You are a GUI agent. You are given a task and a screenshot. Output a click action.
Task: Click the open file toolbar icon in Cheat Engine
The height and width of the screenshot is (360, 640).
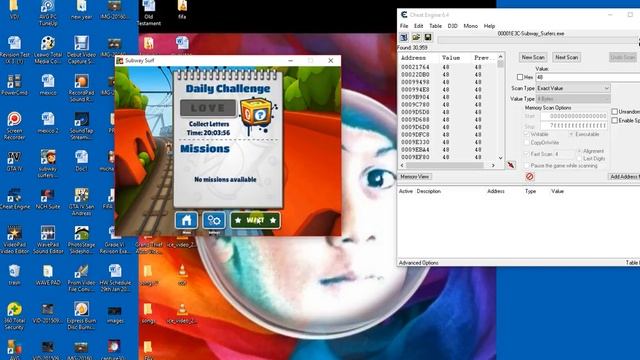(x=416, y=38)
